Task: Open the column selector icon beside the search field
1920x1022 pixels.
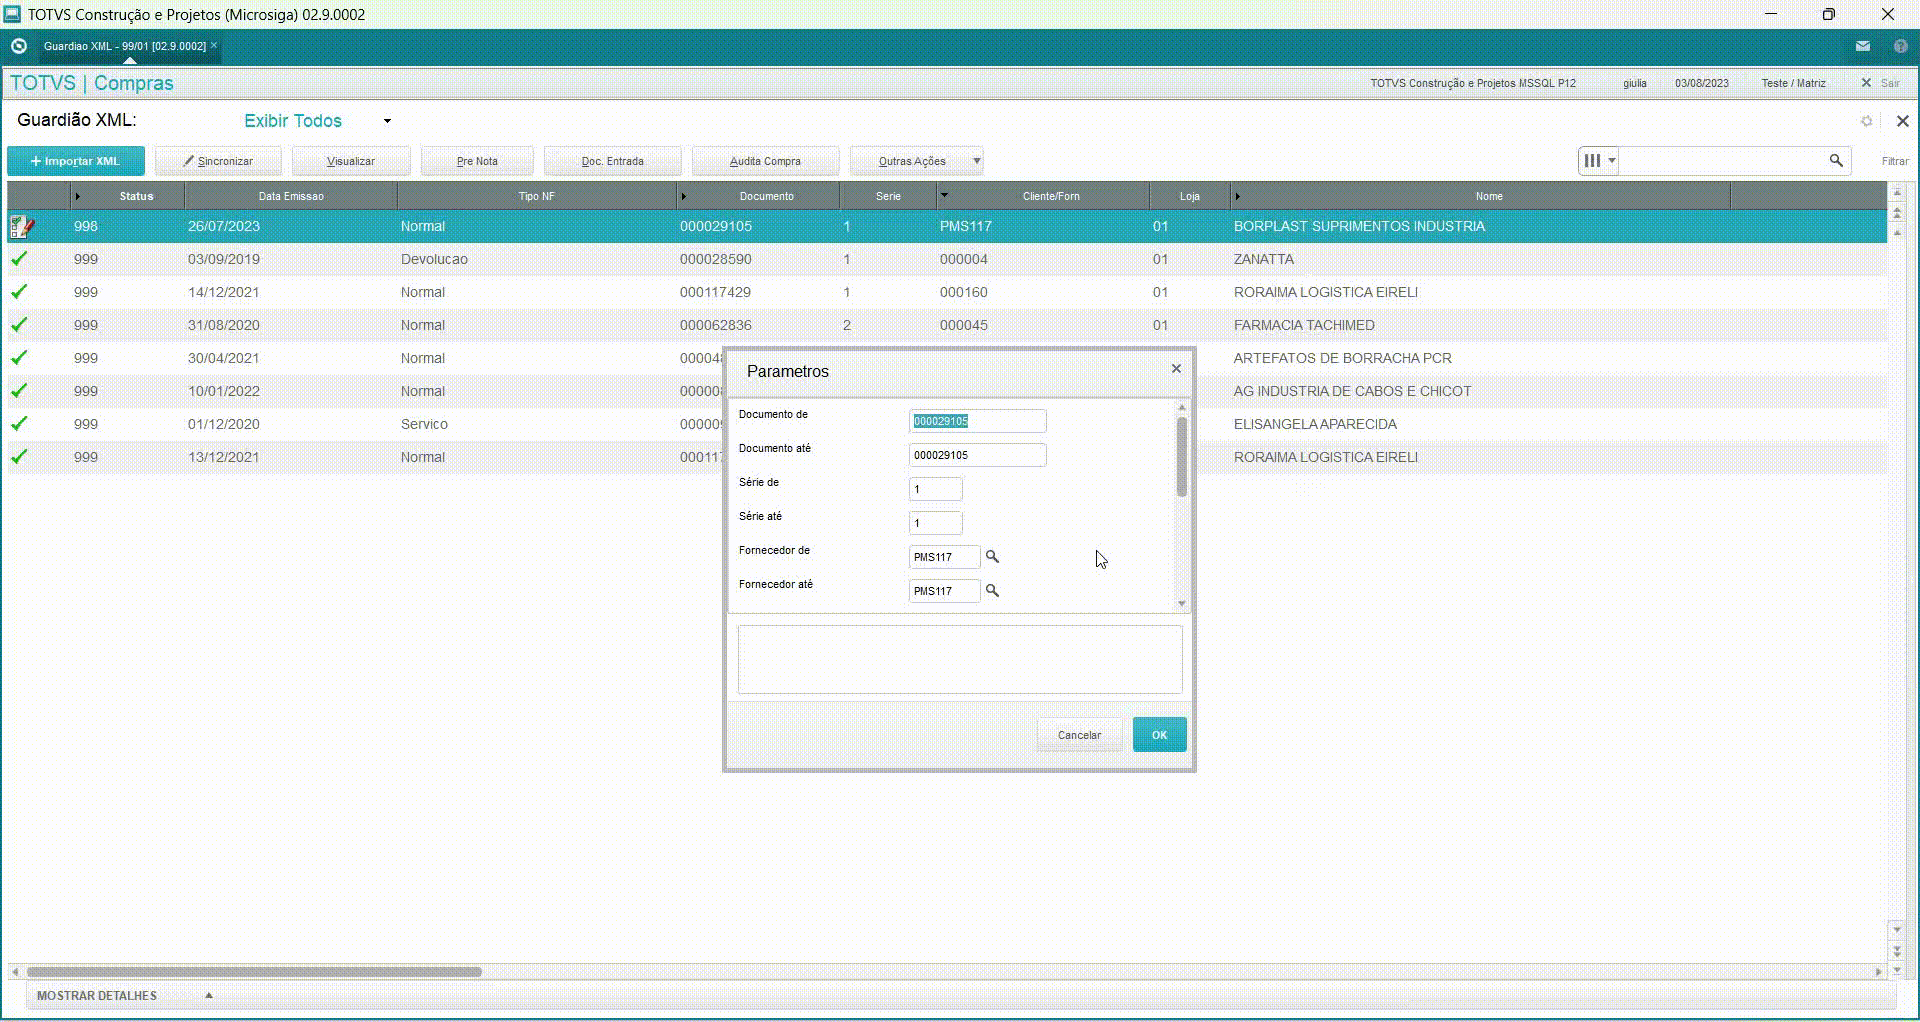Action: click(1599, 160)
